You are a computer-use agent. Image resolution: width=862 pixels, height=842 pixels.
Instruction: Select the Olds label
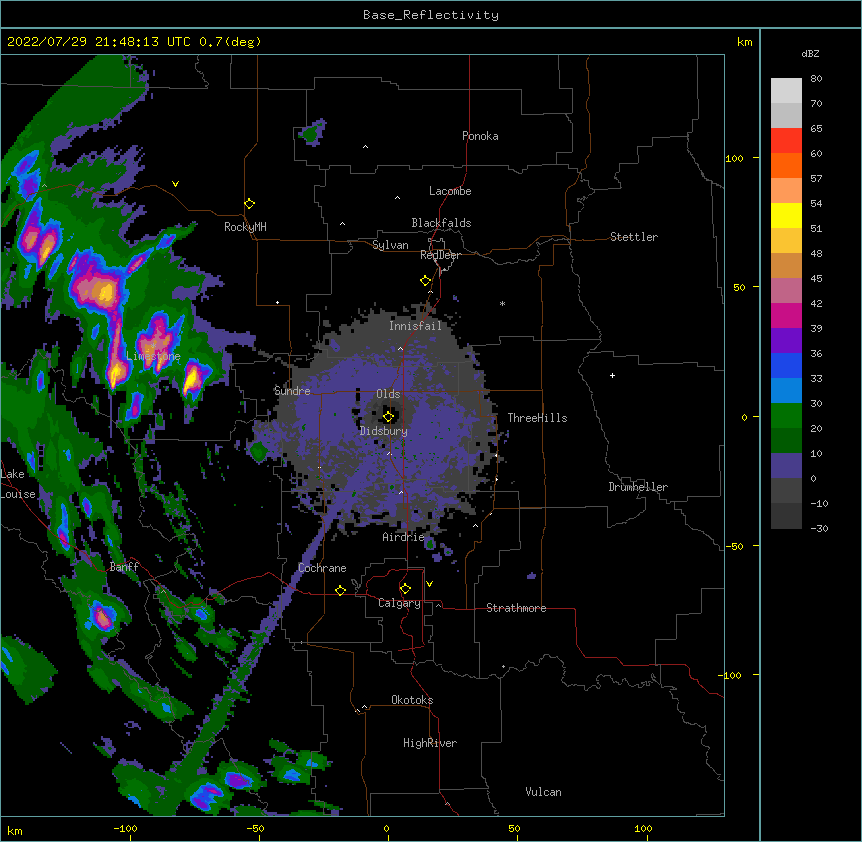[388, 394]
